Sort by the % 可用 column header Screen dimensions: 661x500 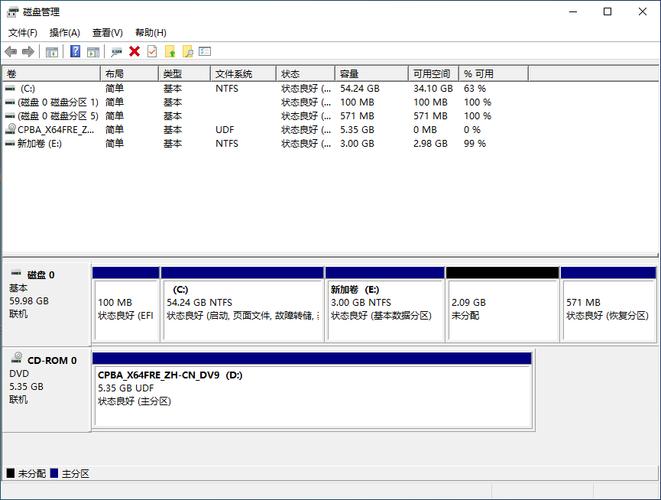[493, 74]
